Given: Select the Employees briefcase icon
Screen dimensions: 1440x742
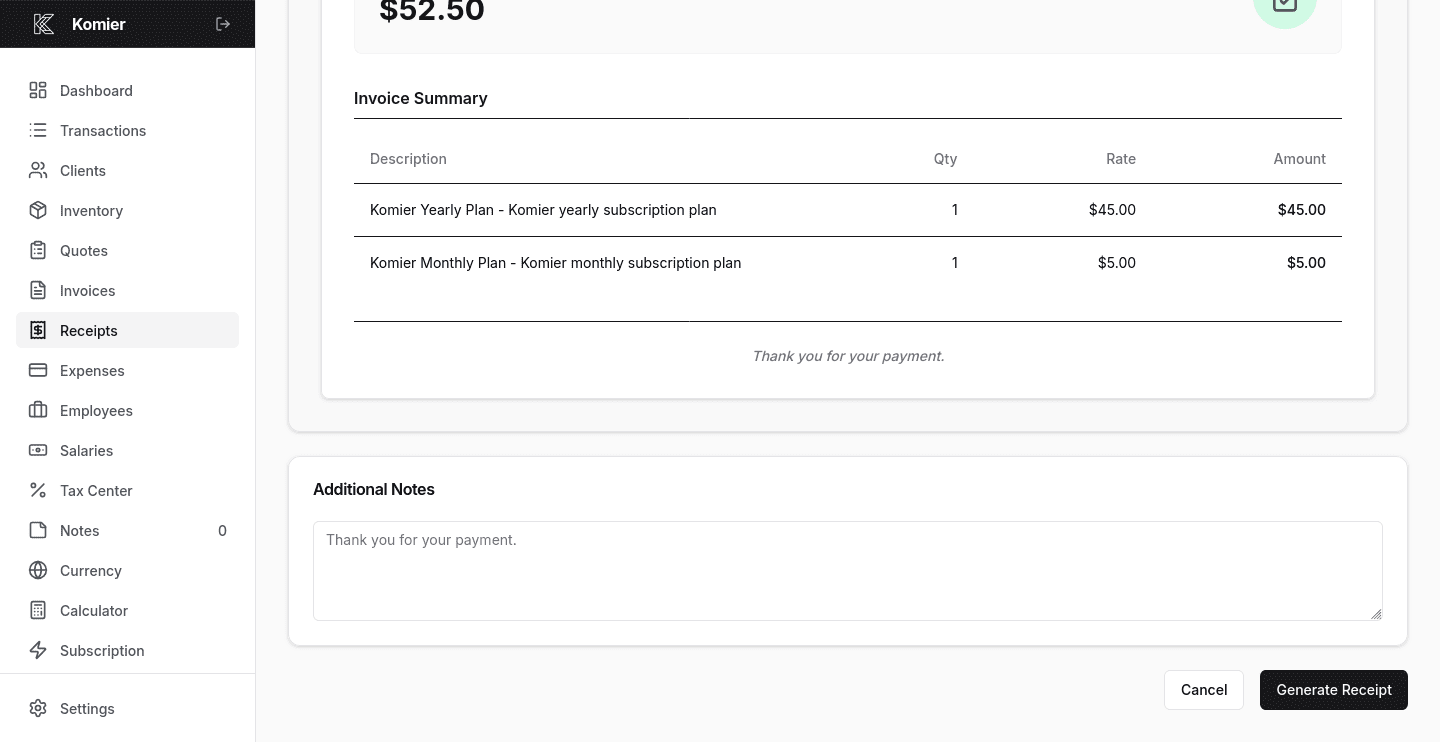Looking at the screenshot, I should (38, 410).
